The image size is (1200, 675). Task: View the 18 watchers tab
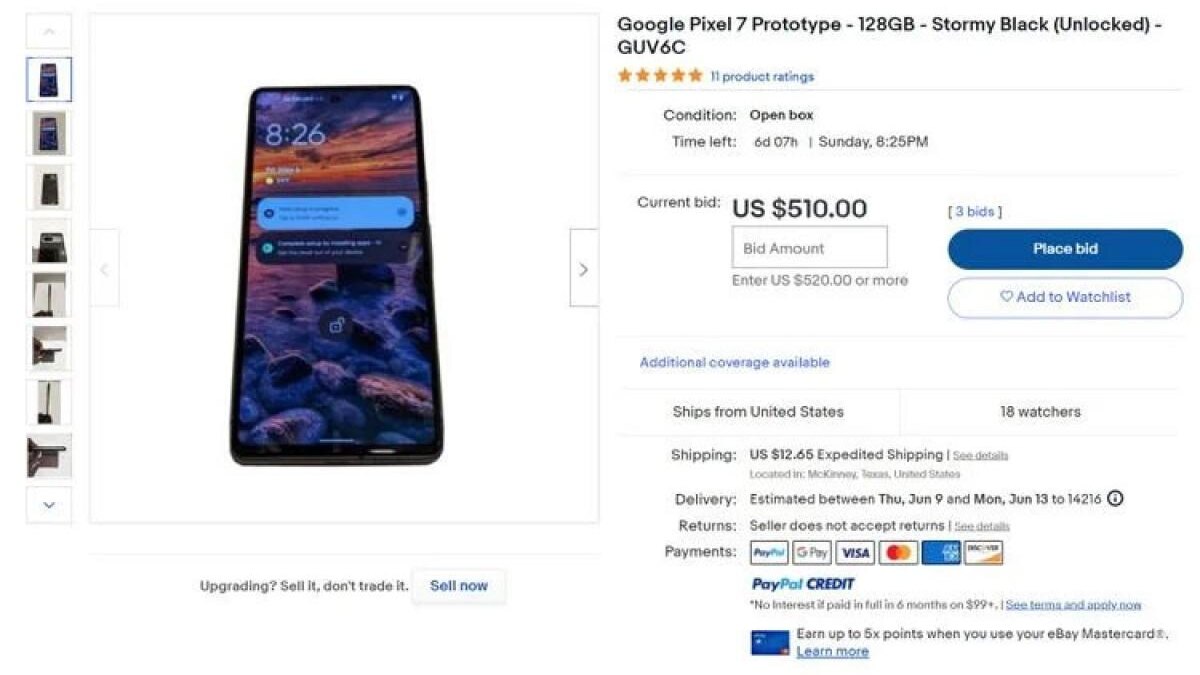(x=1040, y=411)
